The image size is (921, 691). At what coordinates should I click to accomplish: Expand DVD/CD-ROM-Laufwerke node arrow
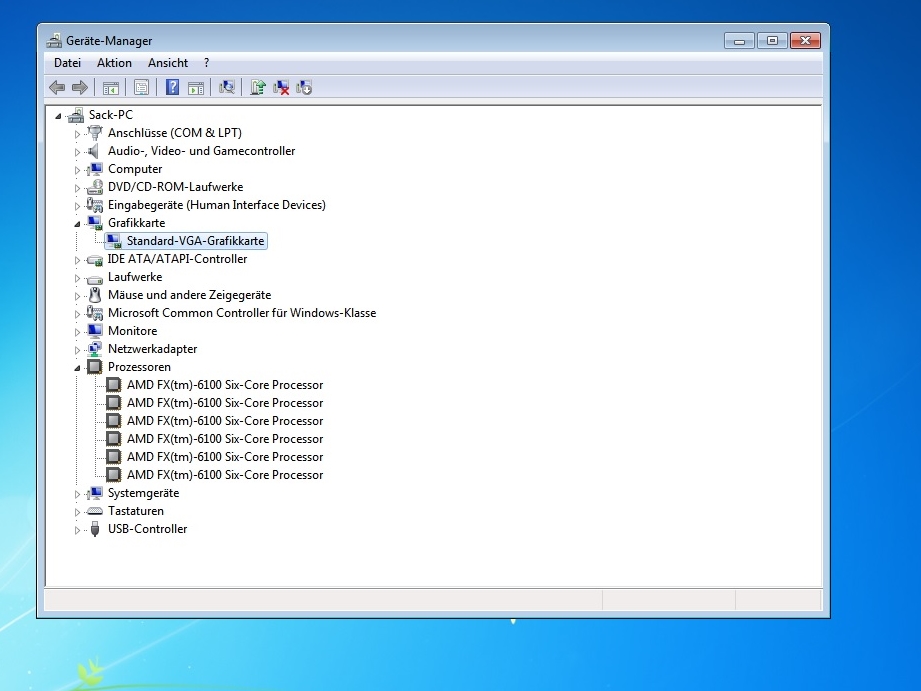tap(77, 188)
